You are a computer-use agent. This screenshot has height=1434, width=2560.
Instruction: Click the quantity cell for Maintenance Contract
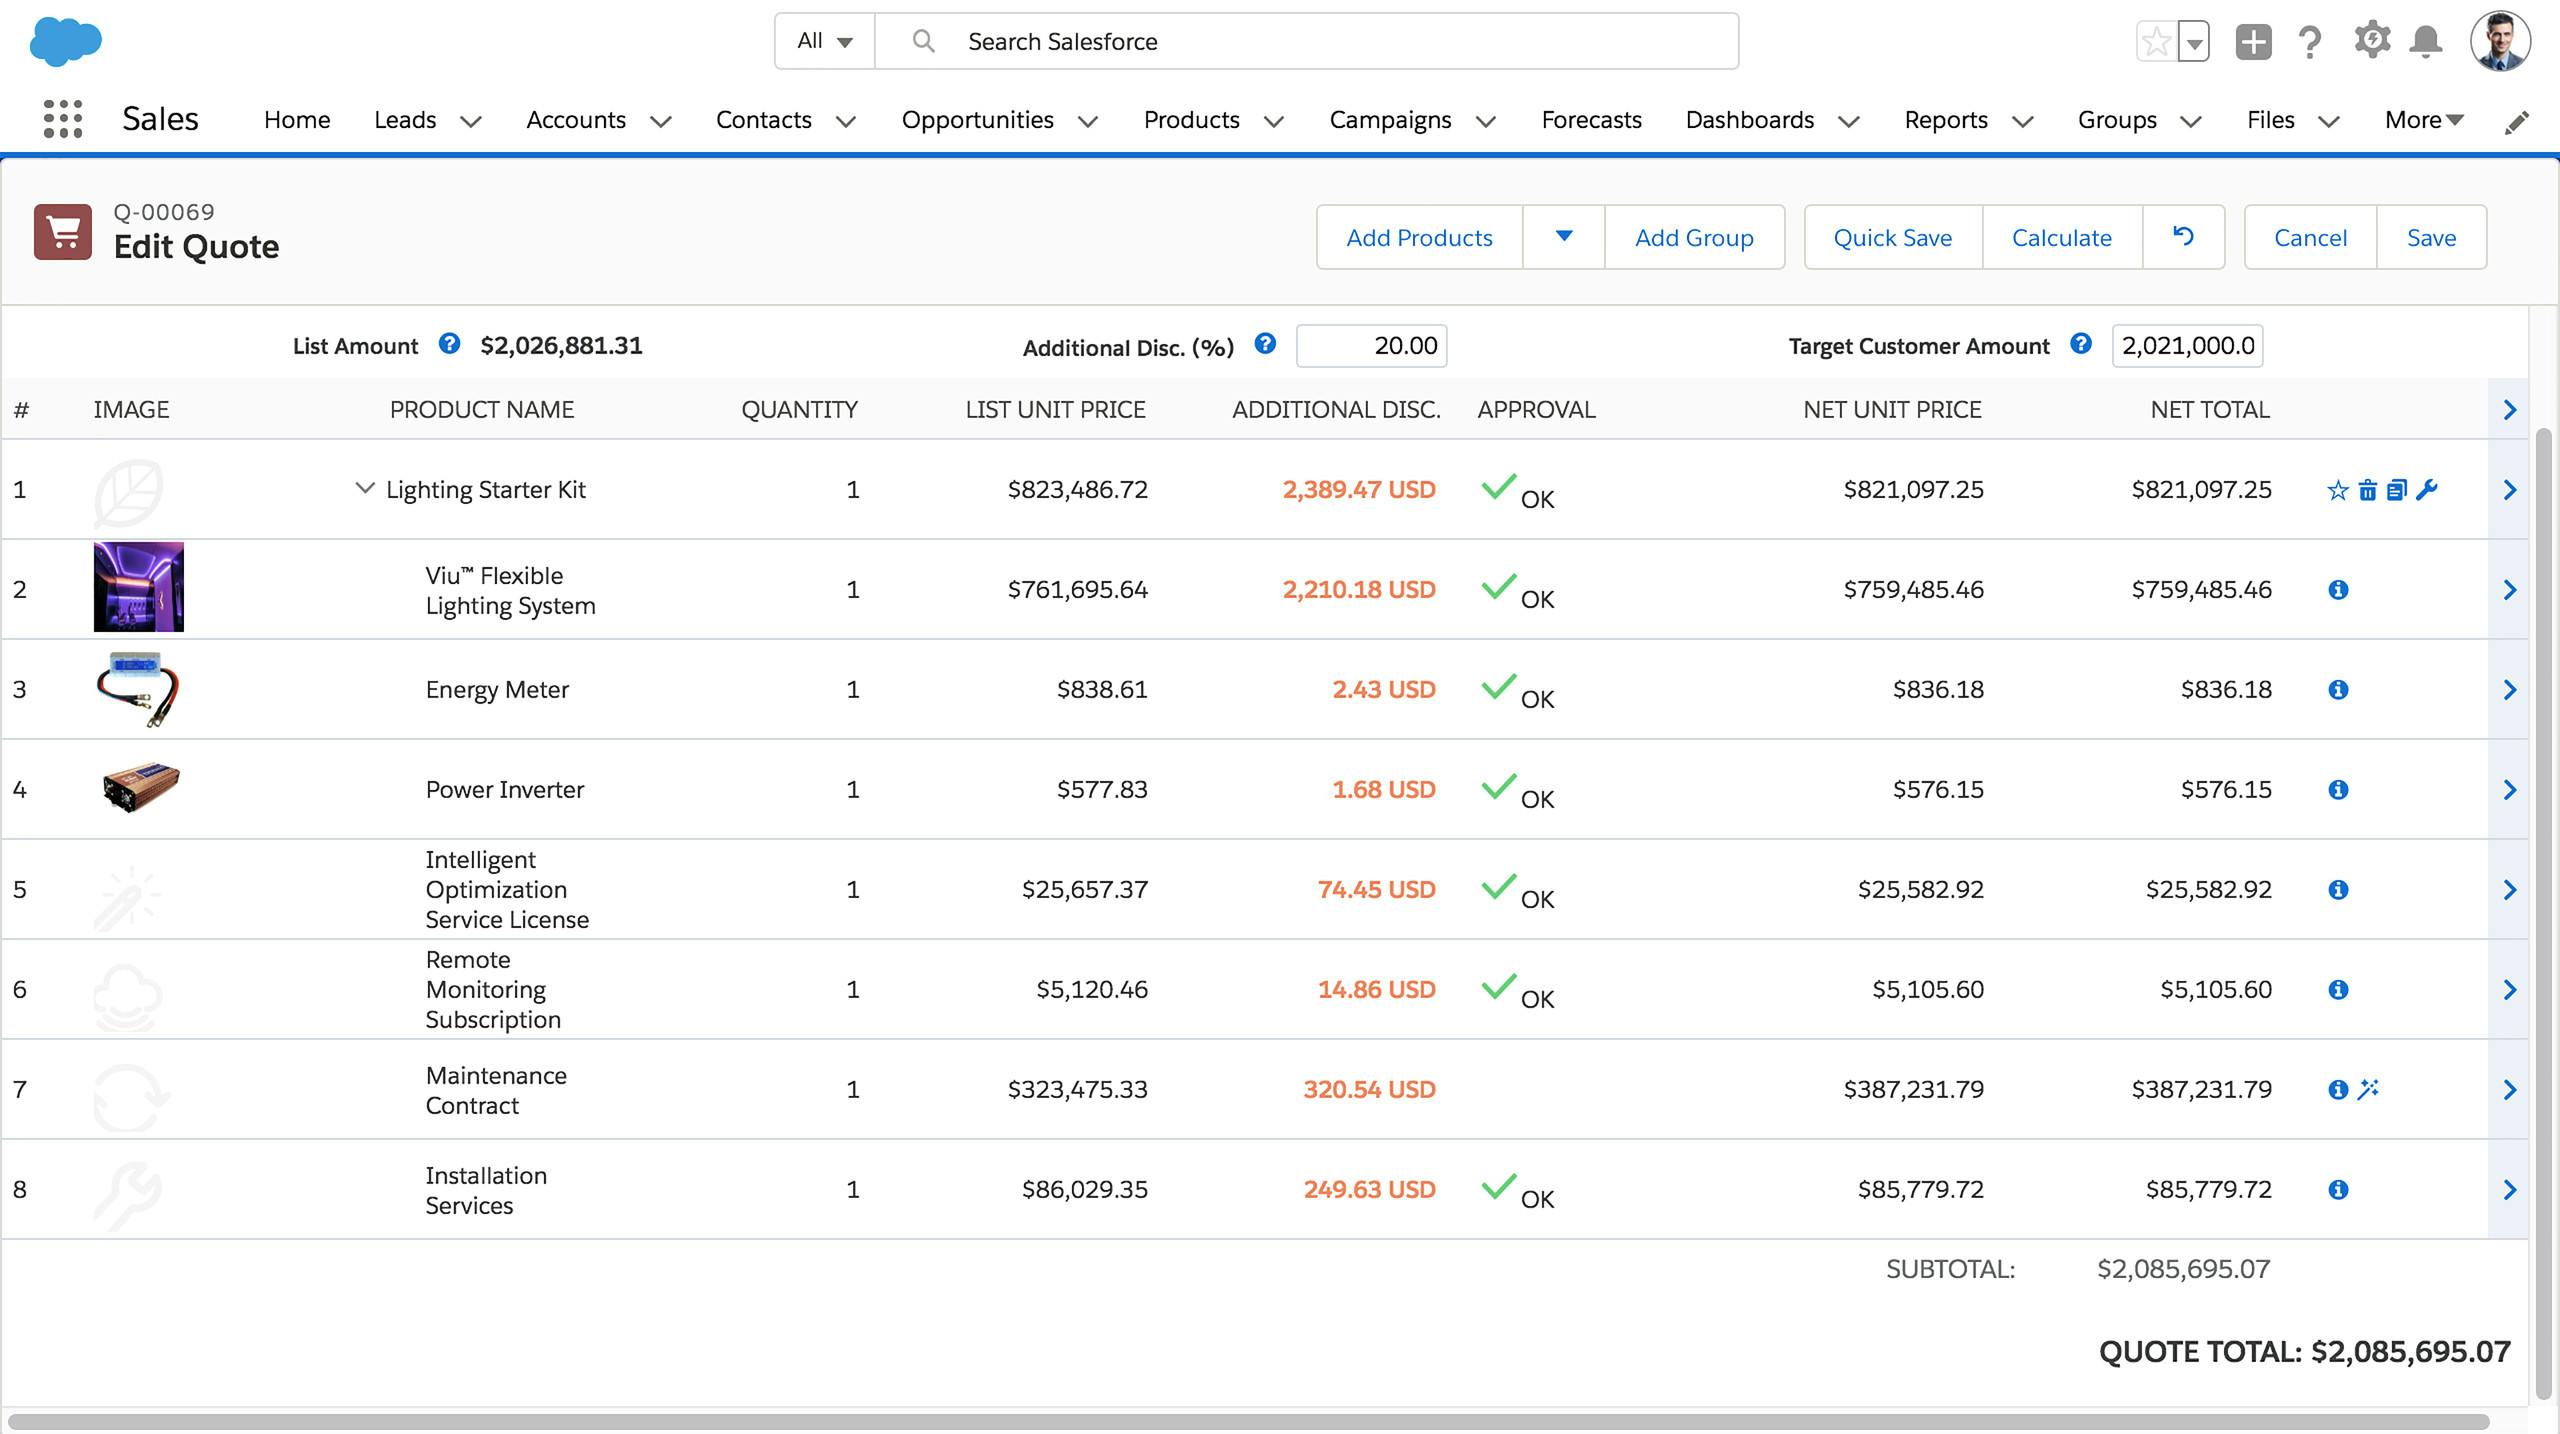[852, 1090]
